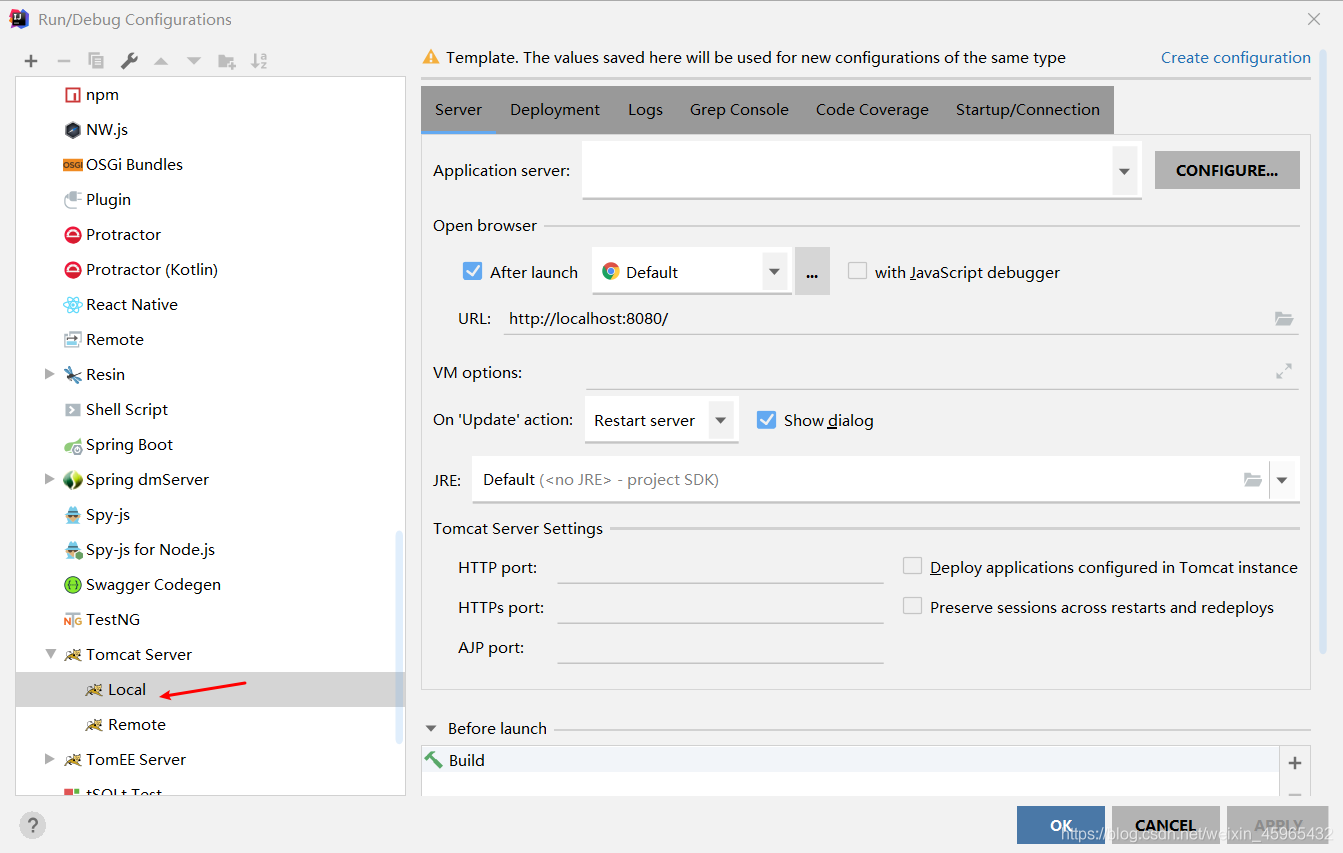Click the HTTP port input field
The width and height of the screenshot is (1343, 853).
coord(720,567)
